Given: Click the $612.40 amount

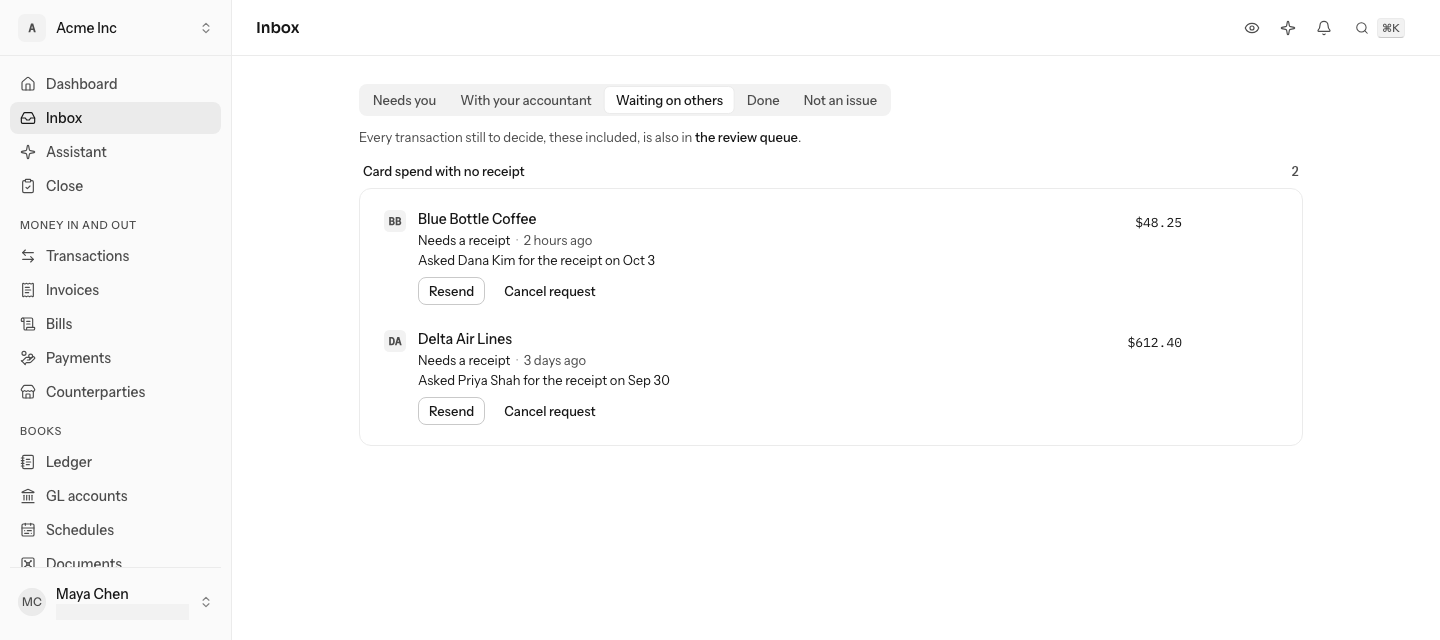Looking at the screenshot, I should coord(1154,343).
